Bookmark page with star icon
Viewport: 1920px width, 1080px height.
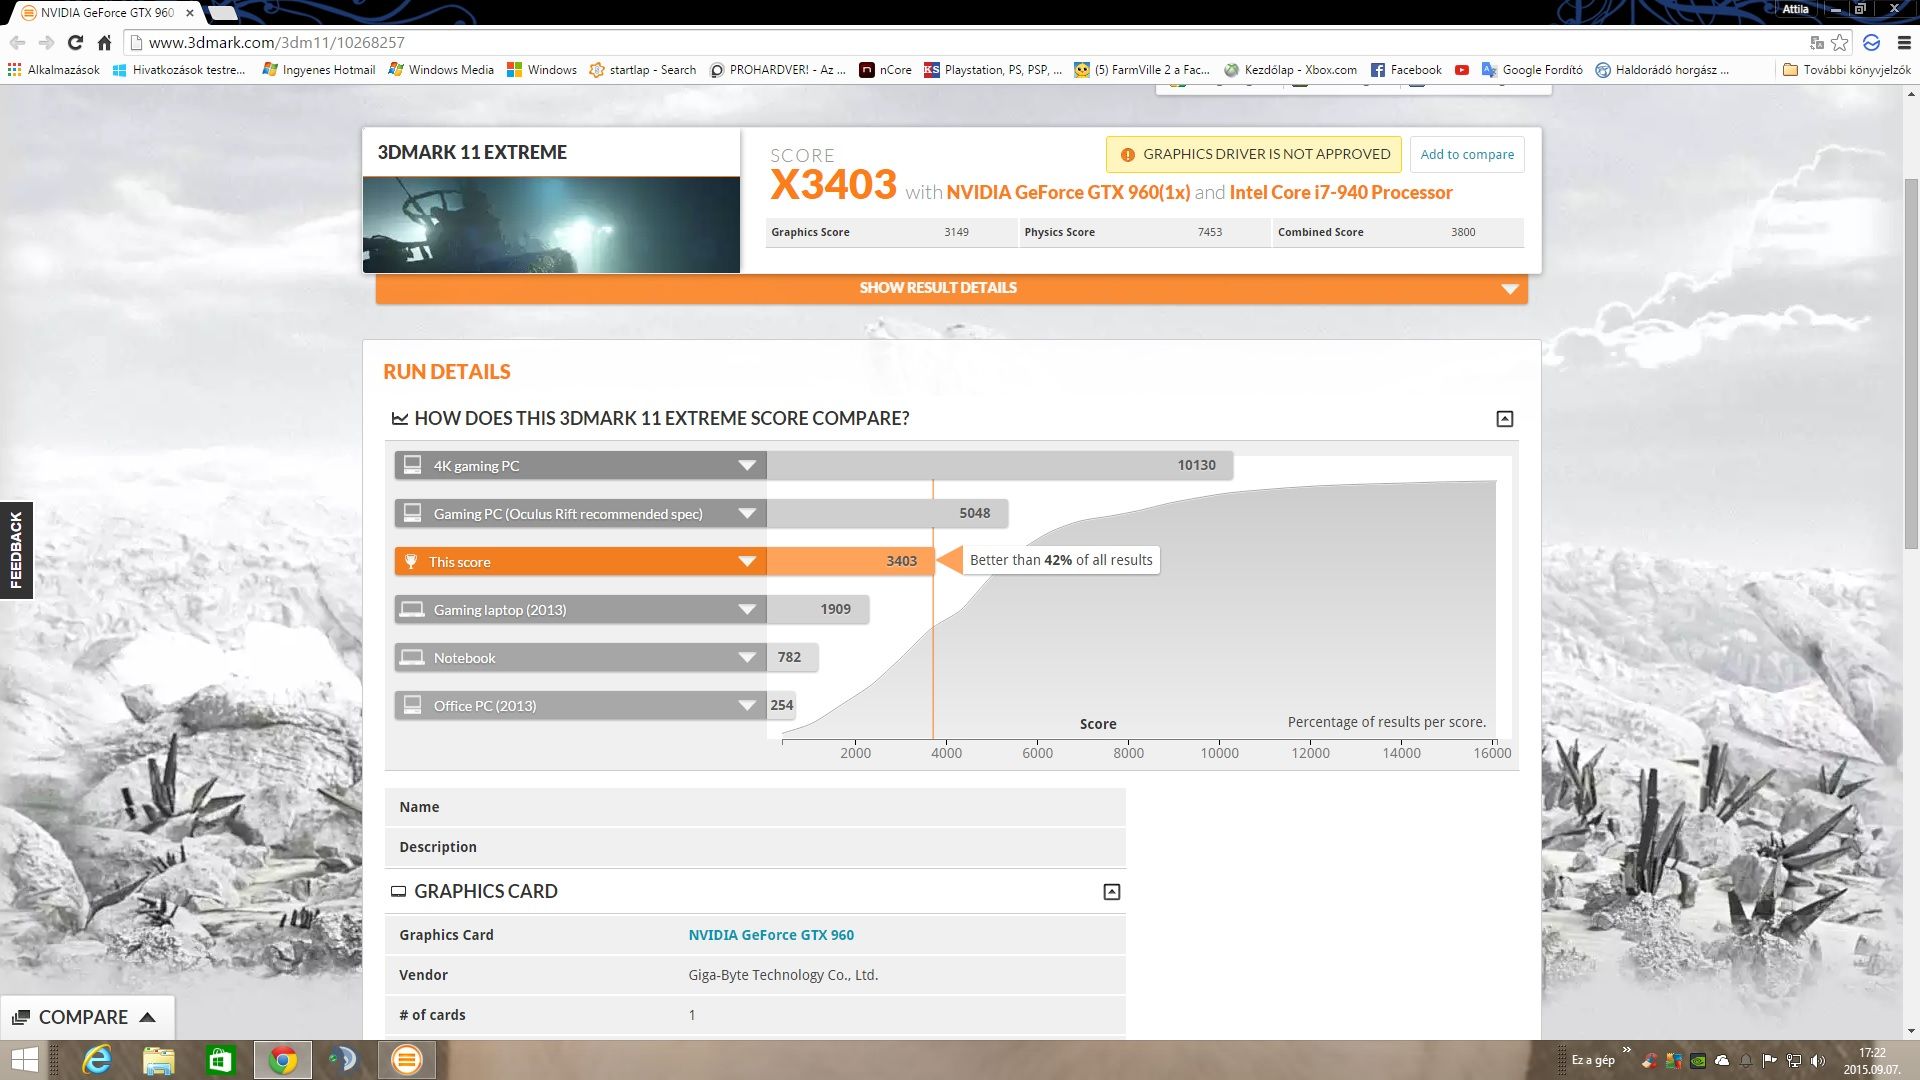tap(1839, 42)
